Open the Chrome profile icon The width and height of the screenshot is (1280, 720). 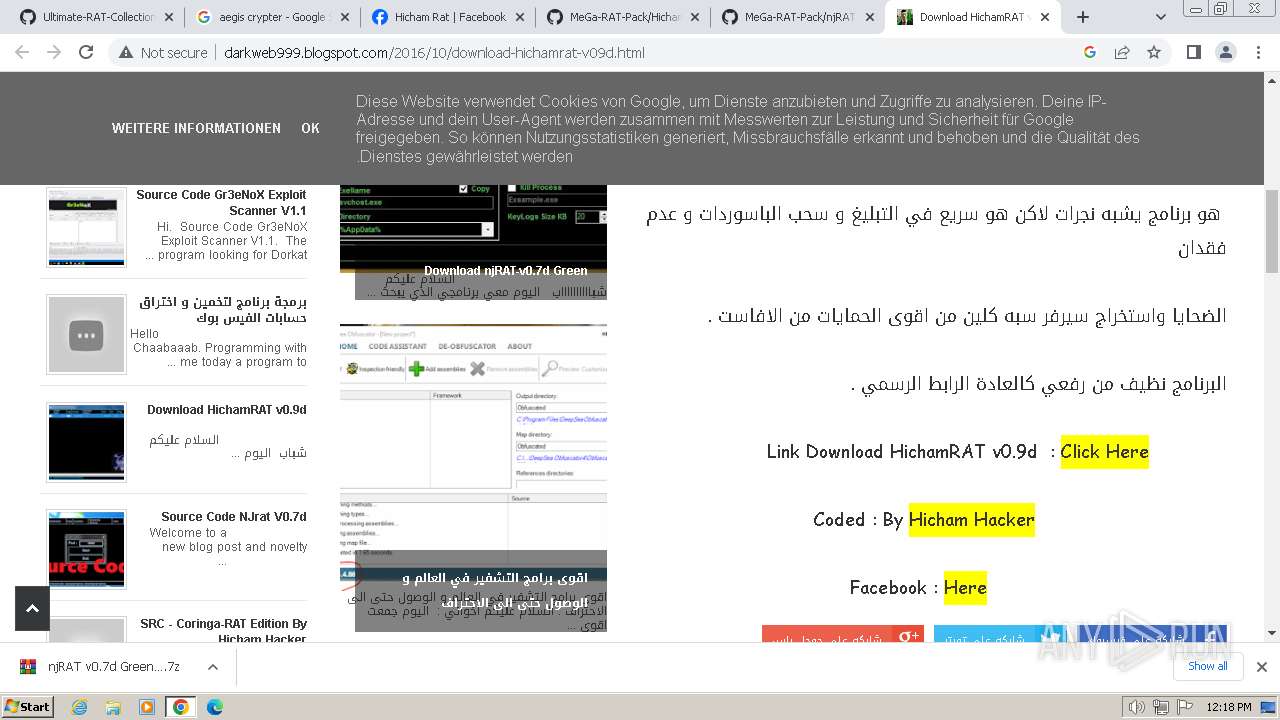click(x=1225, y=52)
